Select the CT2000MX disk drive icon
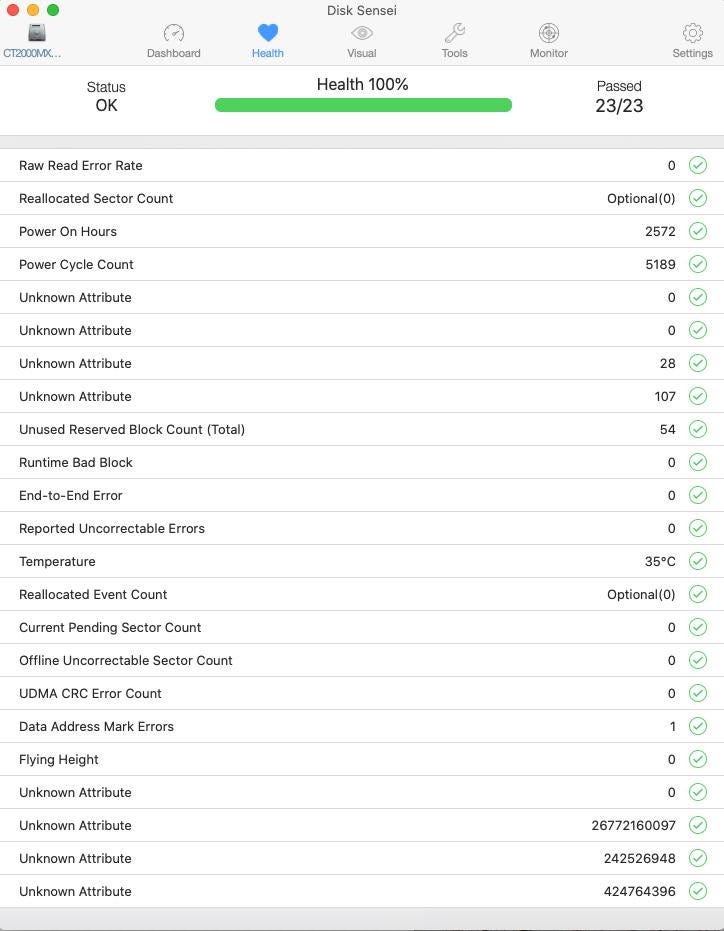 point(37,34)
